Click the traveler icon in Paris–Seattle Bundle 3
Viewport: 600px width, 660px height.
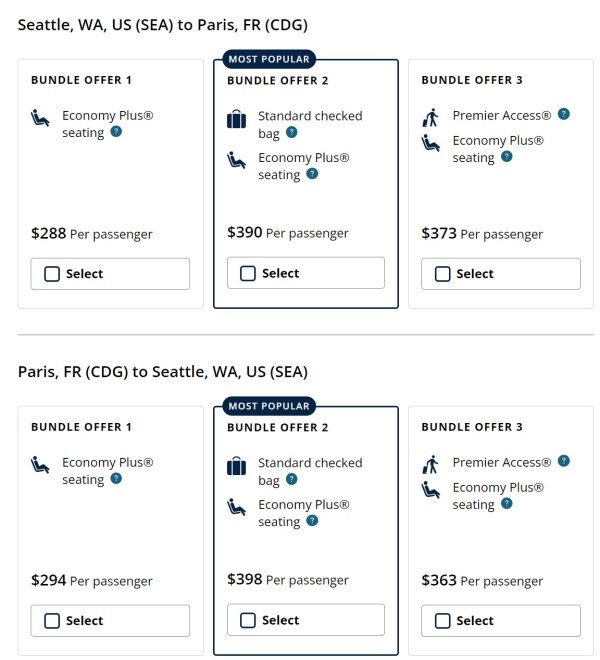[x=431, y=464]
